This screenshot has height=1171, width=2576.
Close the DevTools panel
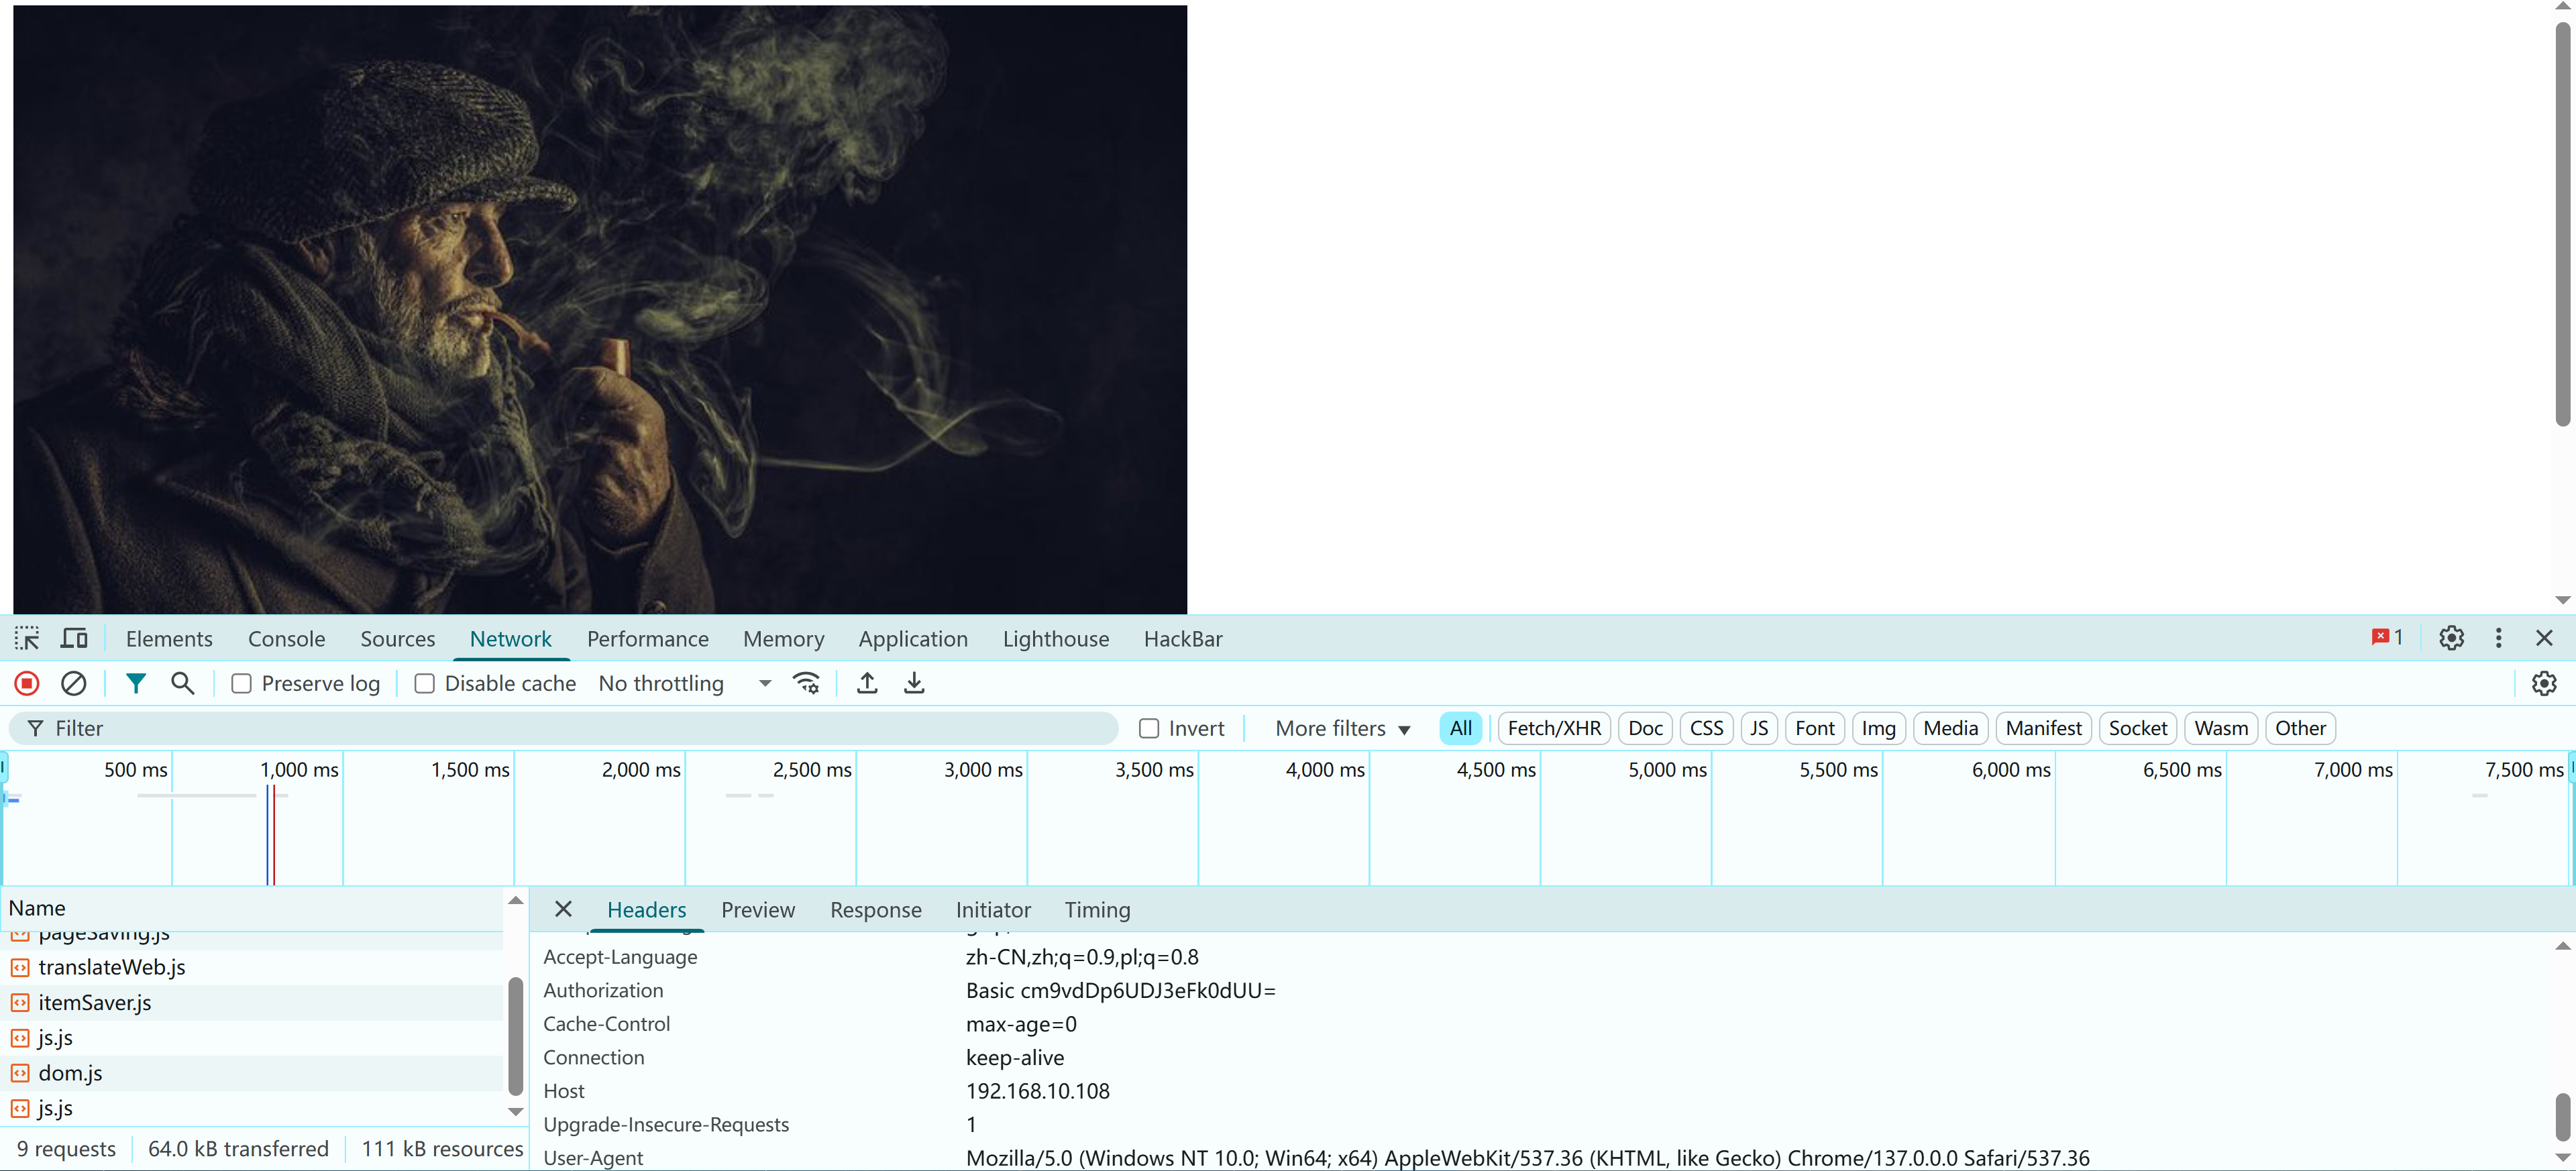pyautogui.click(x=2545, y=638)
